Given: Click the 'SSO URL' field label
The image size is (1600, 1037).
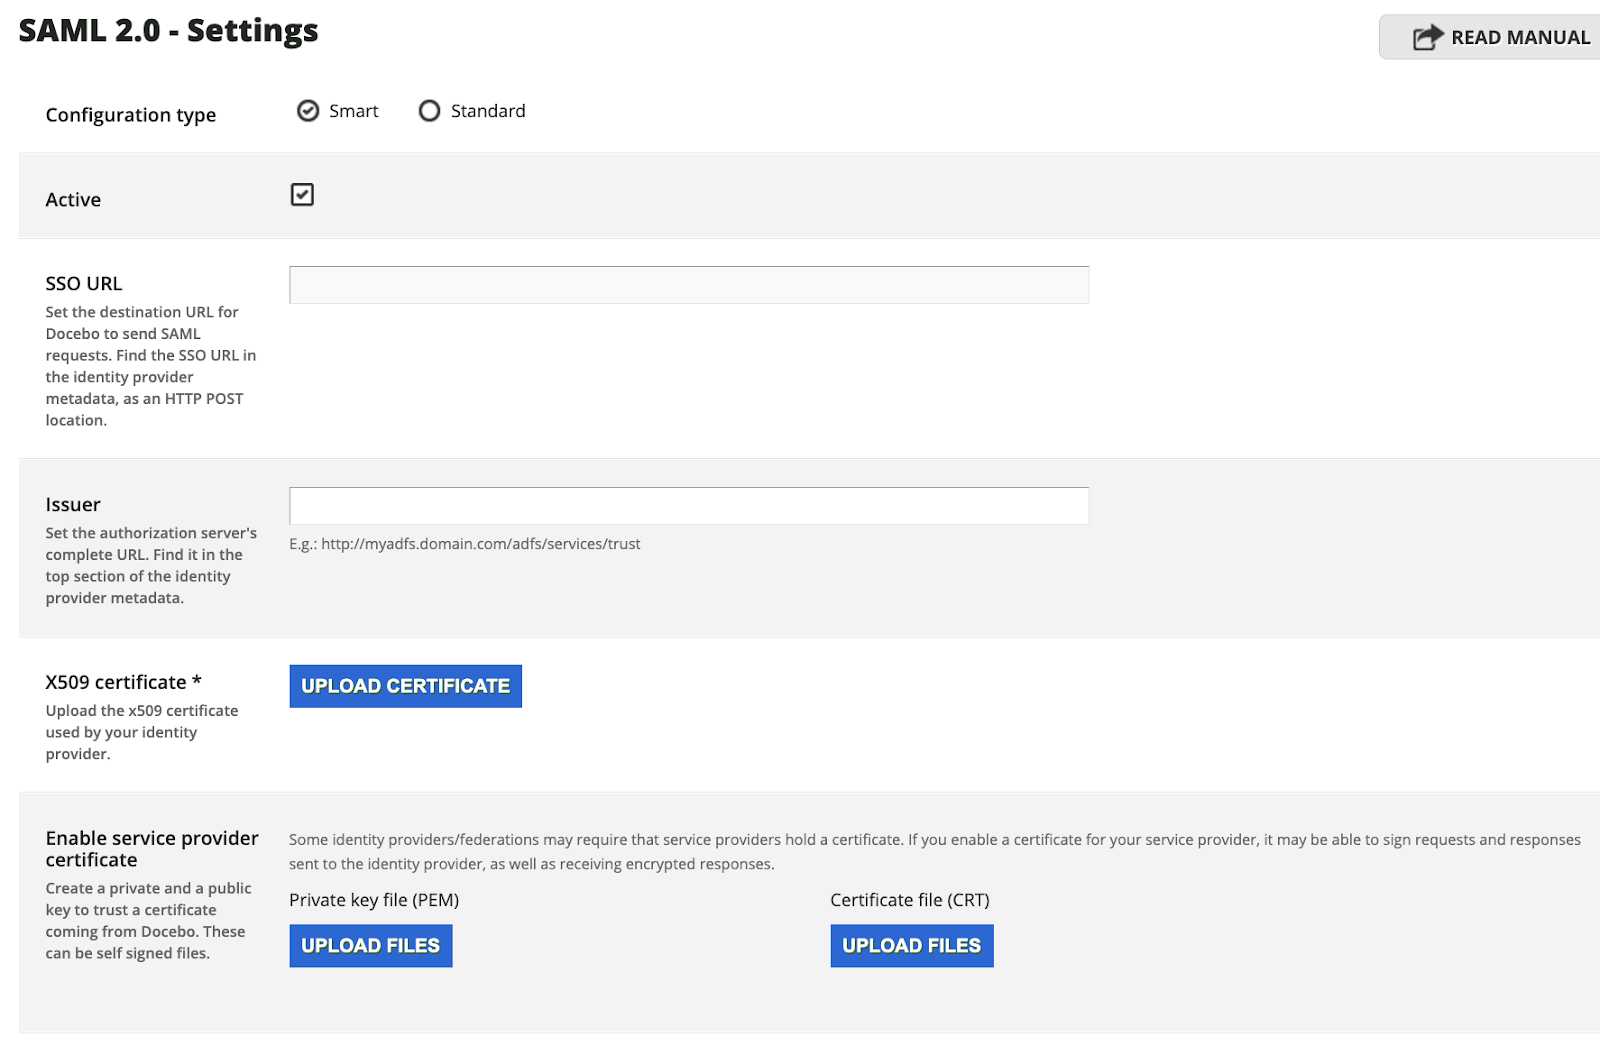Looking at the screenshot, I should (84, 284).
